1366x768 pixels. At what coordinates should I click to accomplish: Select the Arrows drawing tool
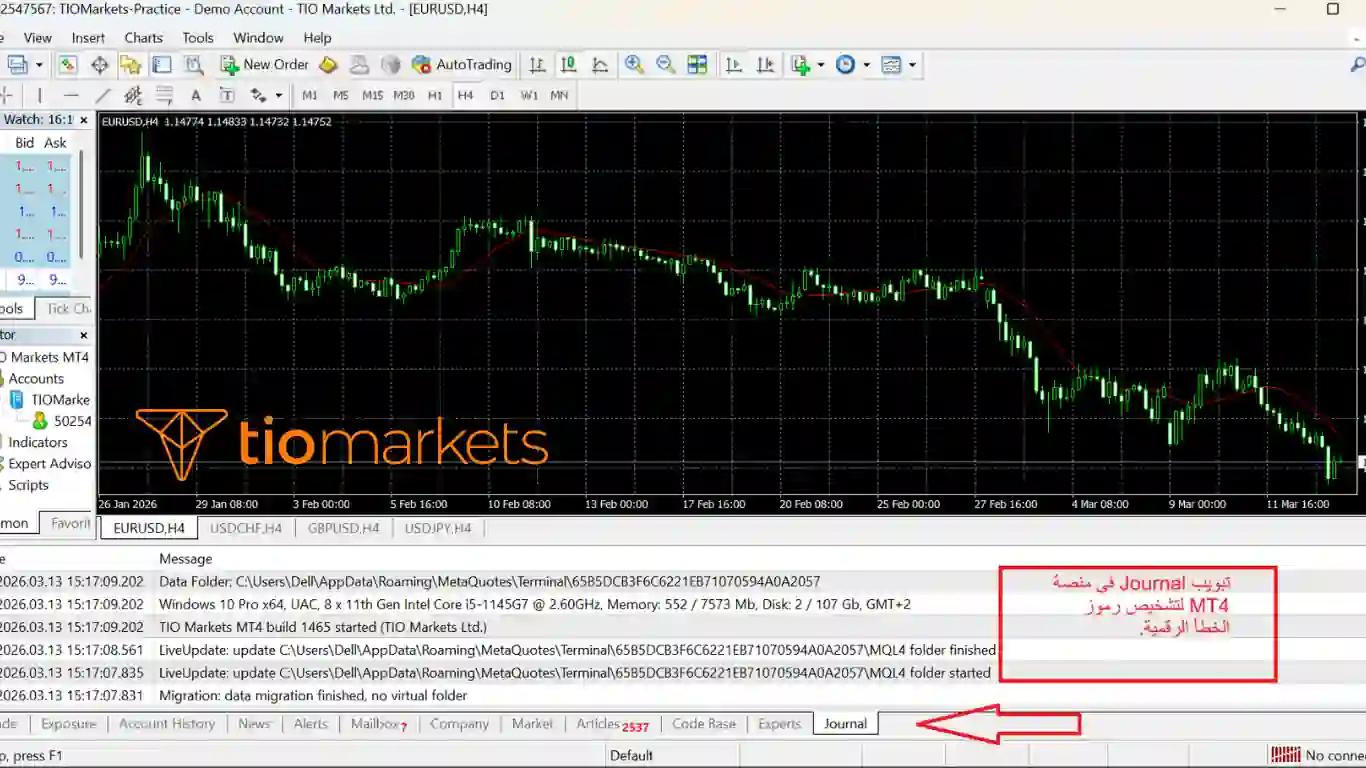point(258,96)
